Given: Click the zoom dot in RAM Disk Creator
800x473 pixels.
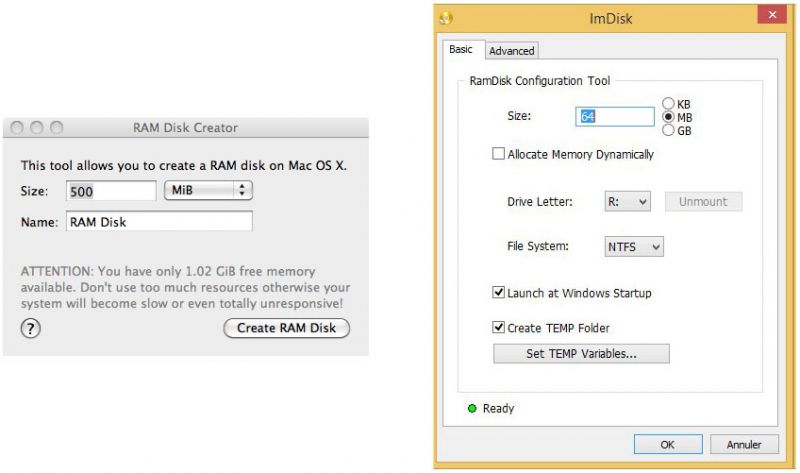Looking at the screenshot, I should tap(57, 127).
